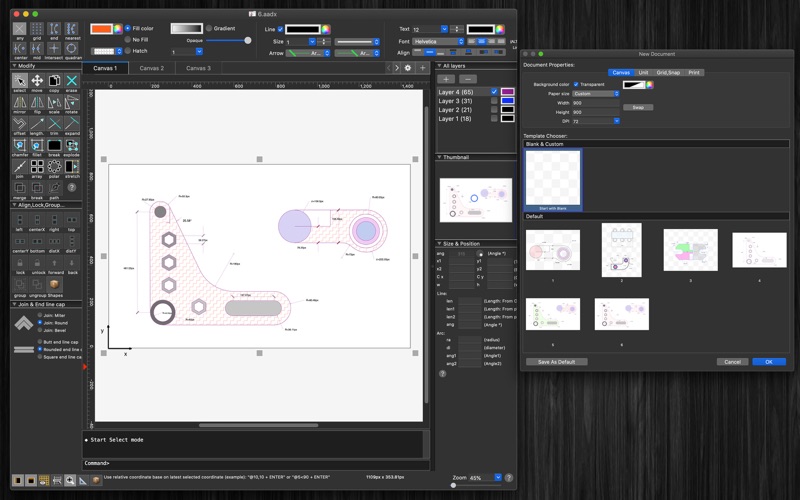Viewport: 800px width, 500px height.
Task: Open the Text size '12' dropdown
Action: tap(444, 29)
